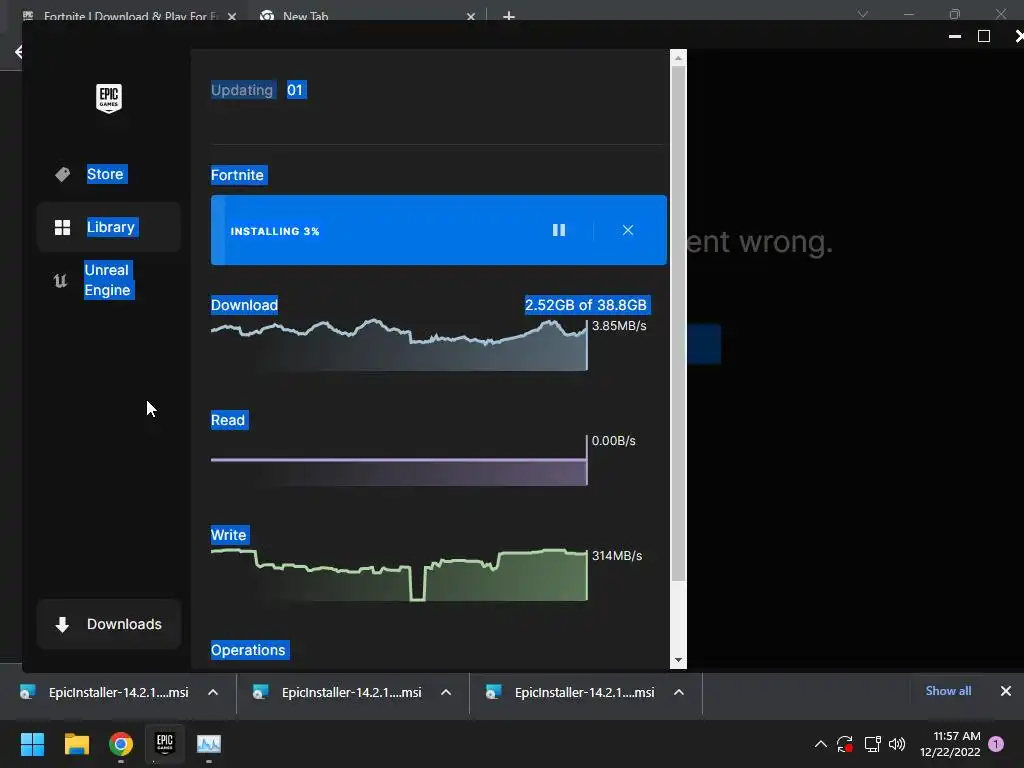Click the Downloads arrow icon

pos(62,625)
